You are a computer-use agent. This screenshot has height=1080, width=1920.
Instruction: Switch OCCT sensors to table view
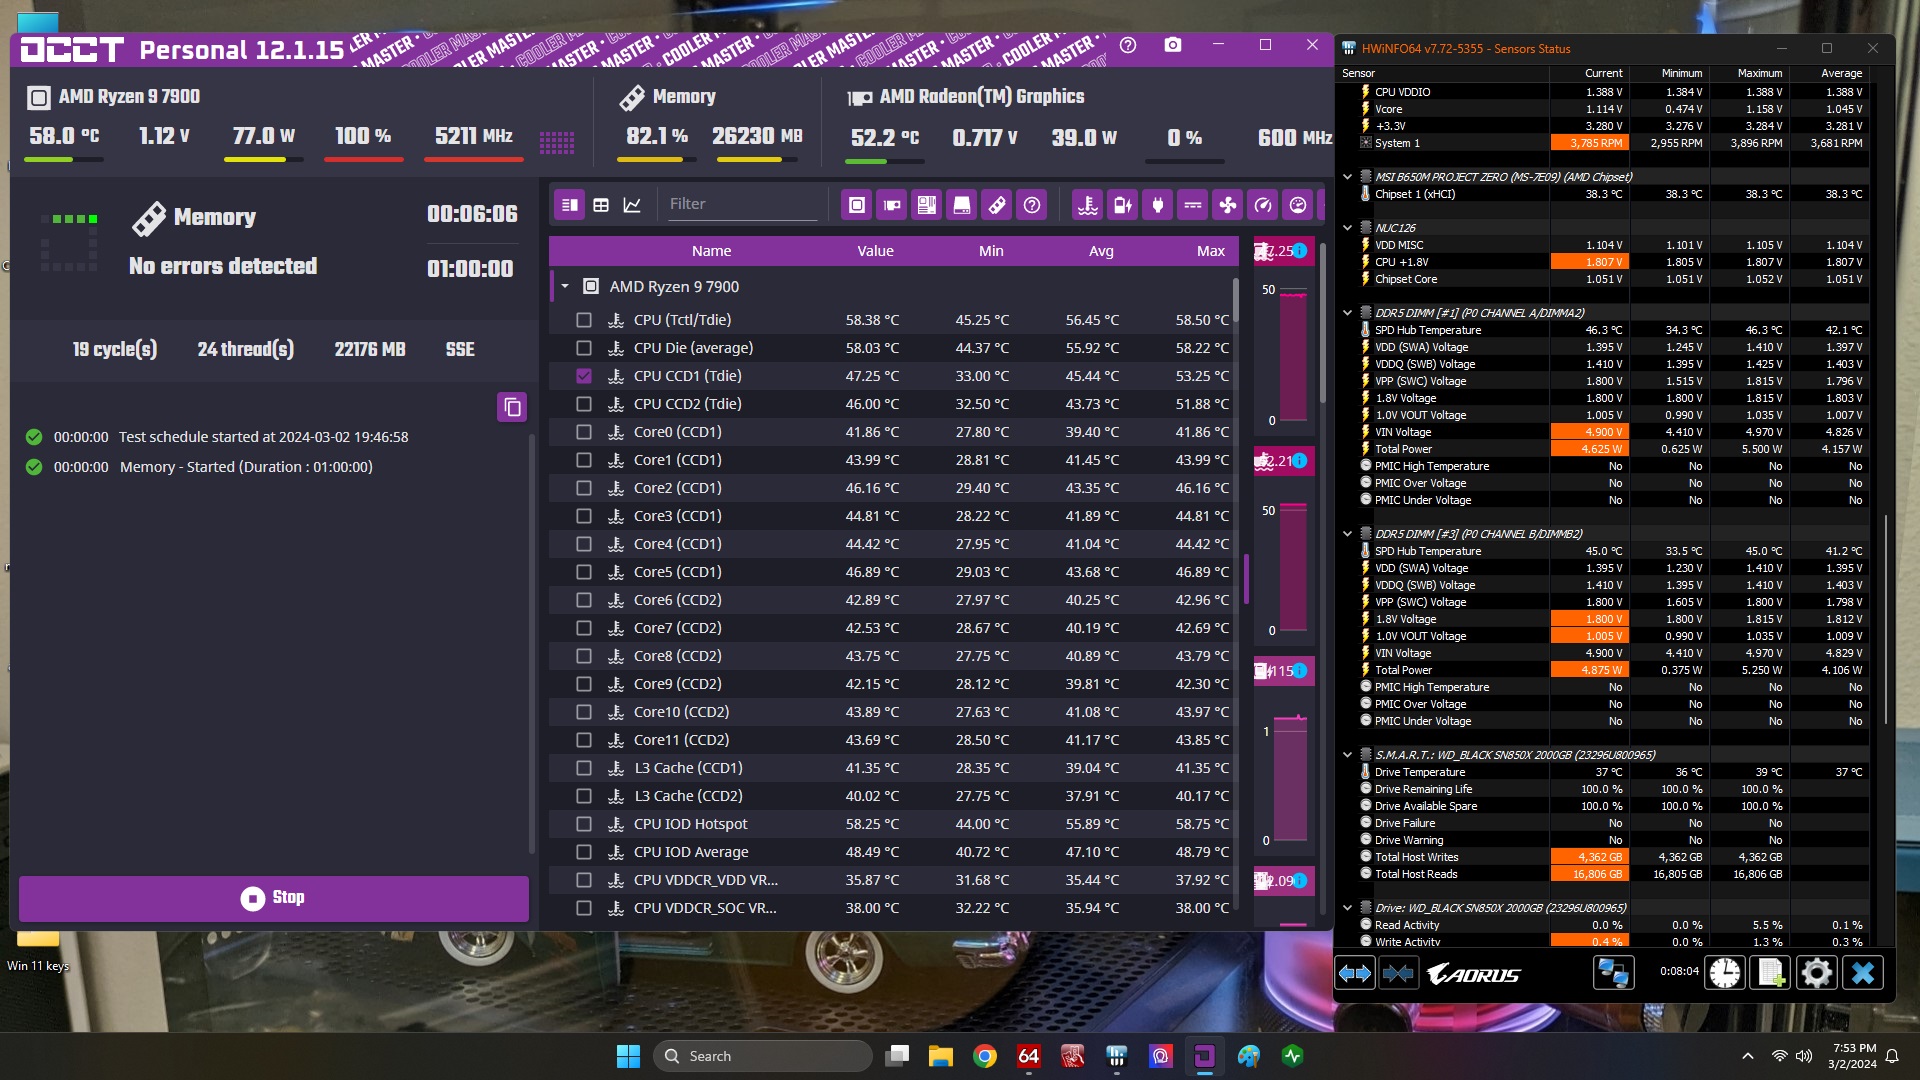pyautogui.click(x=601, y=205)
